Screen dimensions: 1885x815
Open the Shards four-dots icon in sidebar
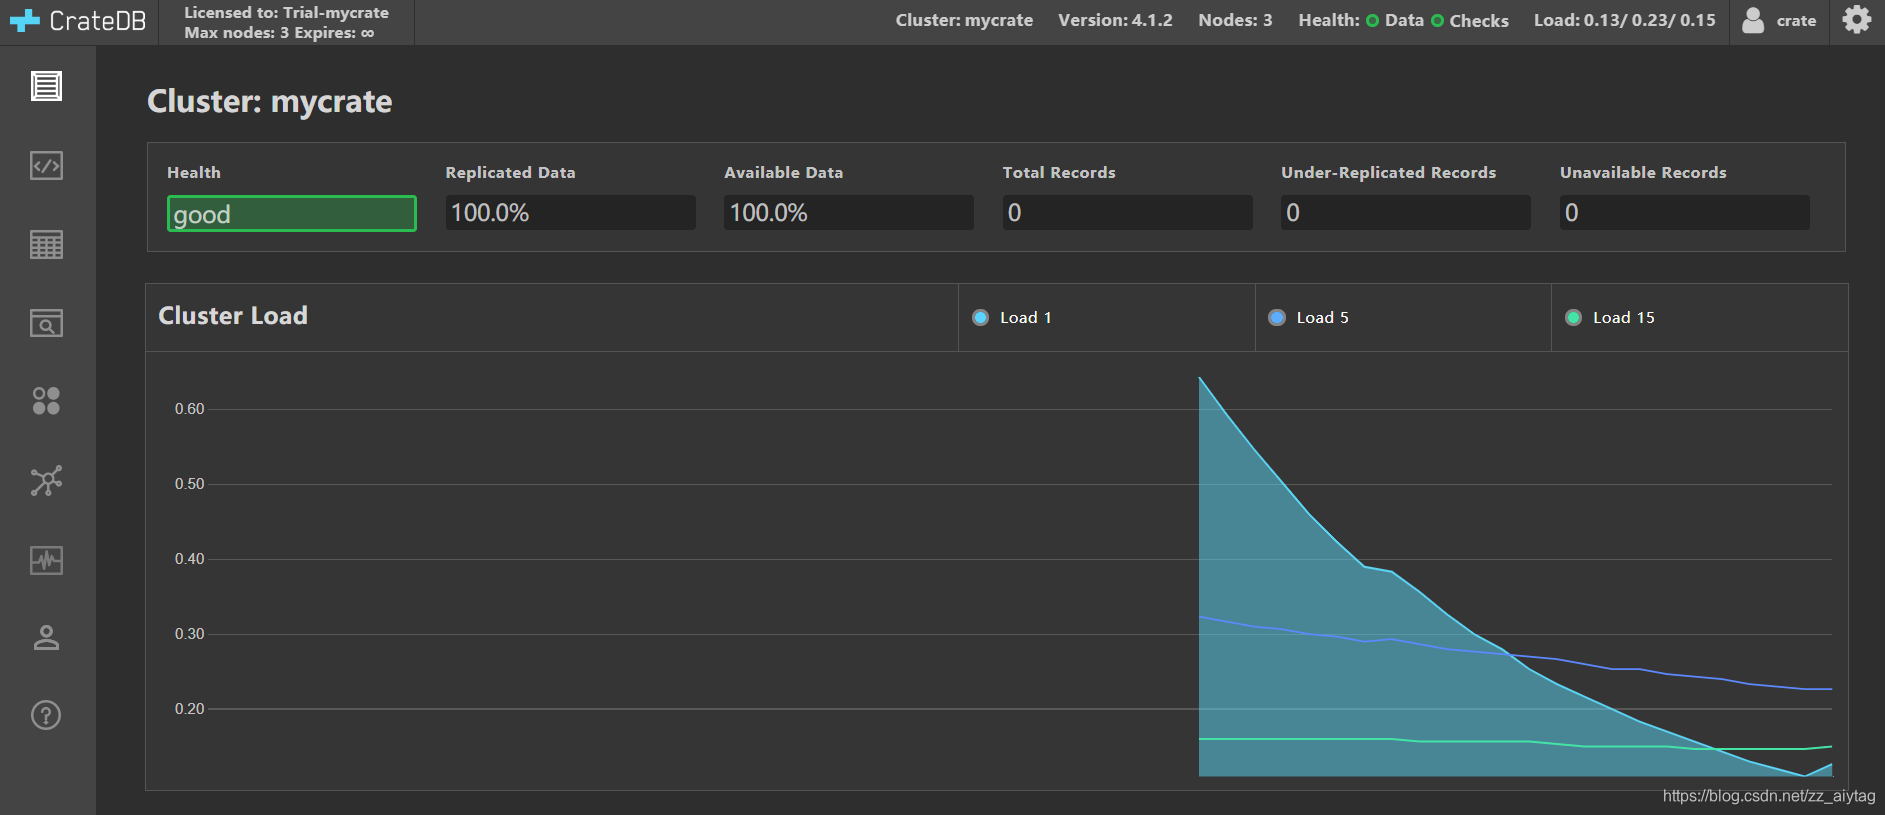[x=46, y=401]
